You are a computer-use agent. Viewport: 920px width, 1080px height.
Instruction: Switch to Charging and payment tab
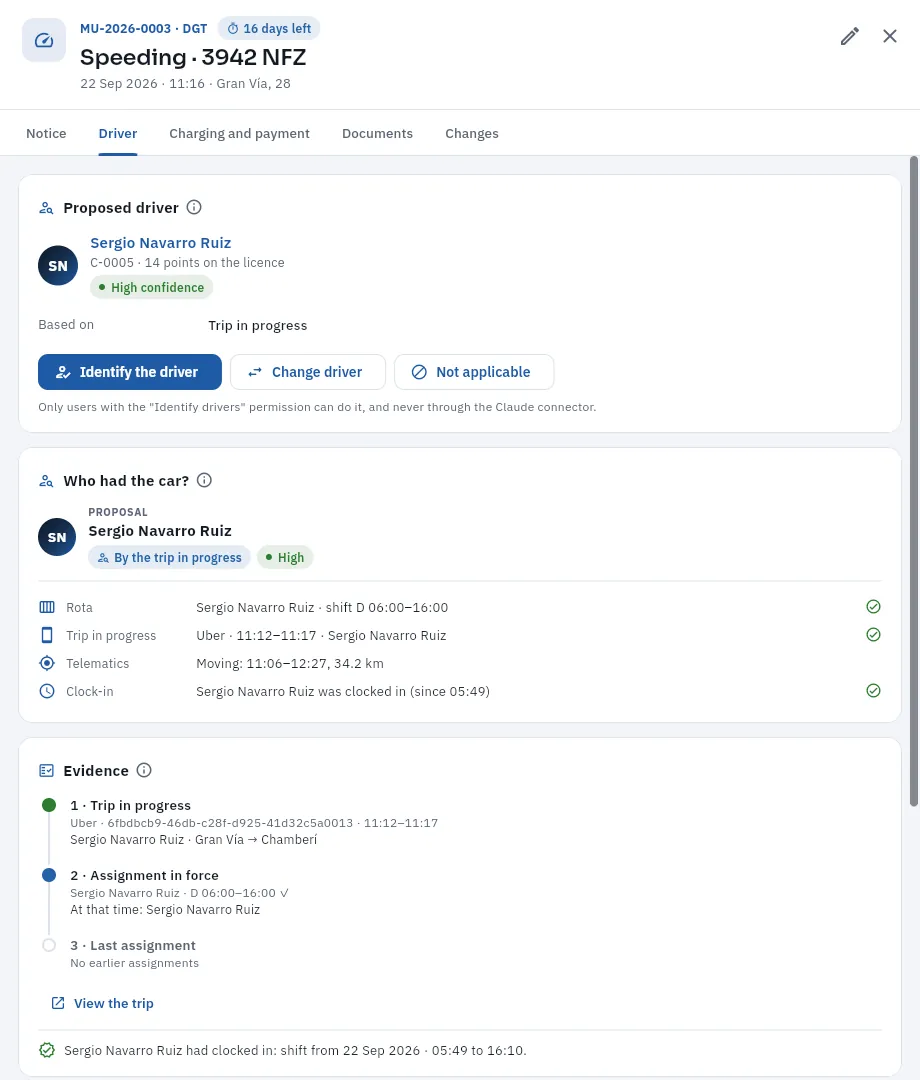(x=240, y=134)
